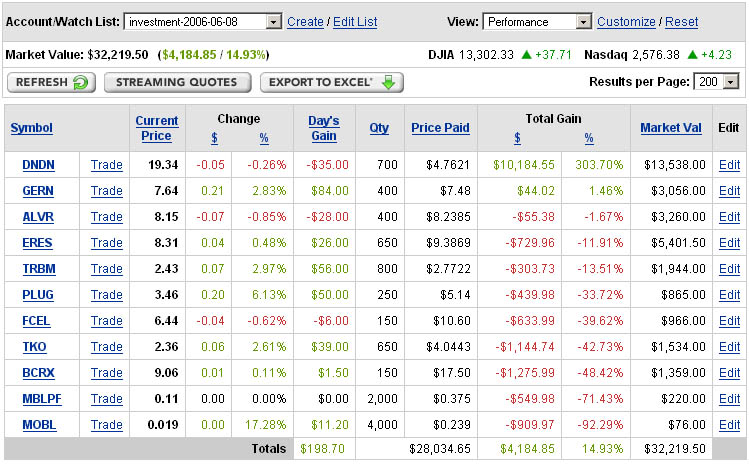Screen dimensions: 749x465
Task: Open the Account/Watch List dropdown
Action: click(x=274, y=22)
